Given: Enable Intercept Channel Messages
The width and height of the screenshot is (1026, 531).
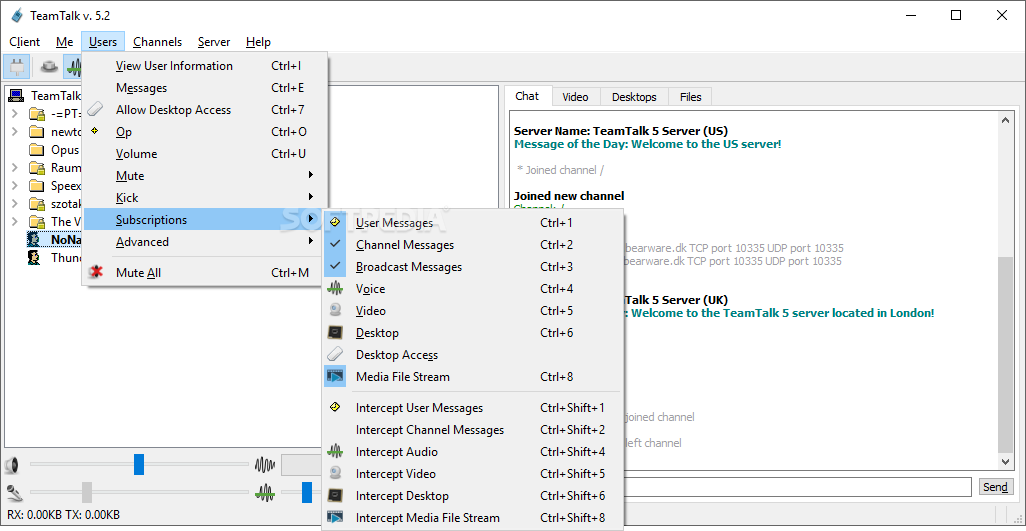Looking at the screenshot, I should [x=474, y=430].
